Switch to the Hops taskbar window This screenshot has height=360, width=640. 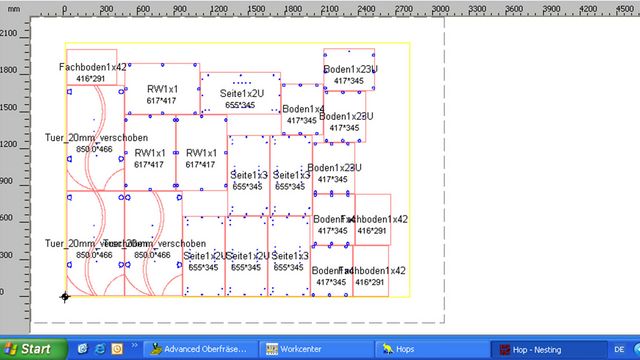[432, 349]
